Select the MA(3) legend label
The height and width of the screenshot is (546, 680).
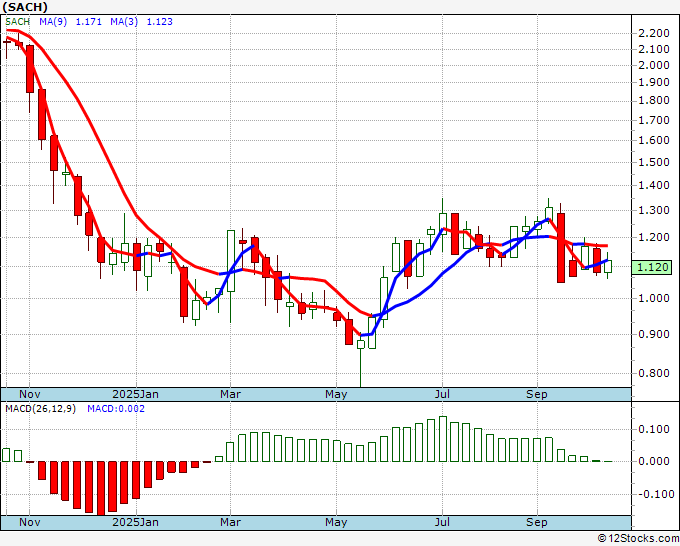[124, 22]
